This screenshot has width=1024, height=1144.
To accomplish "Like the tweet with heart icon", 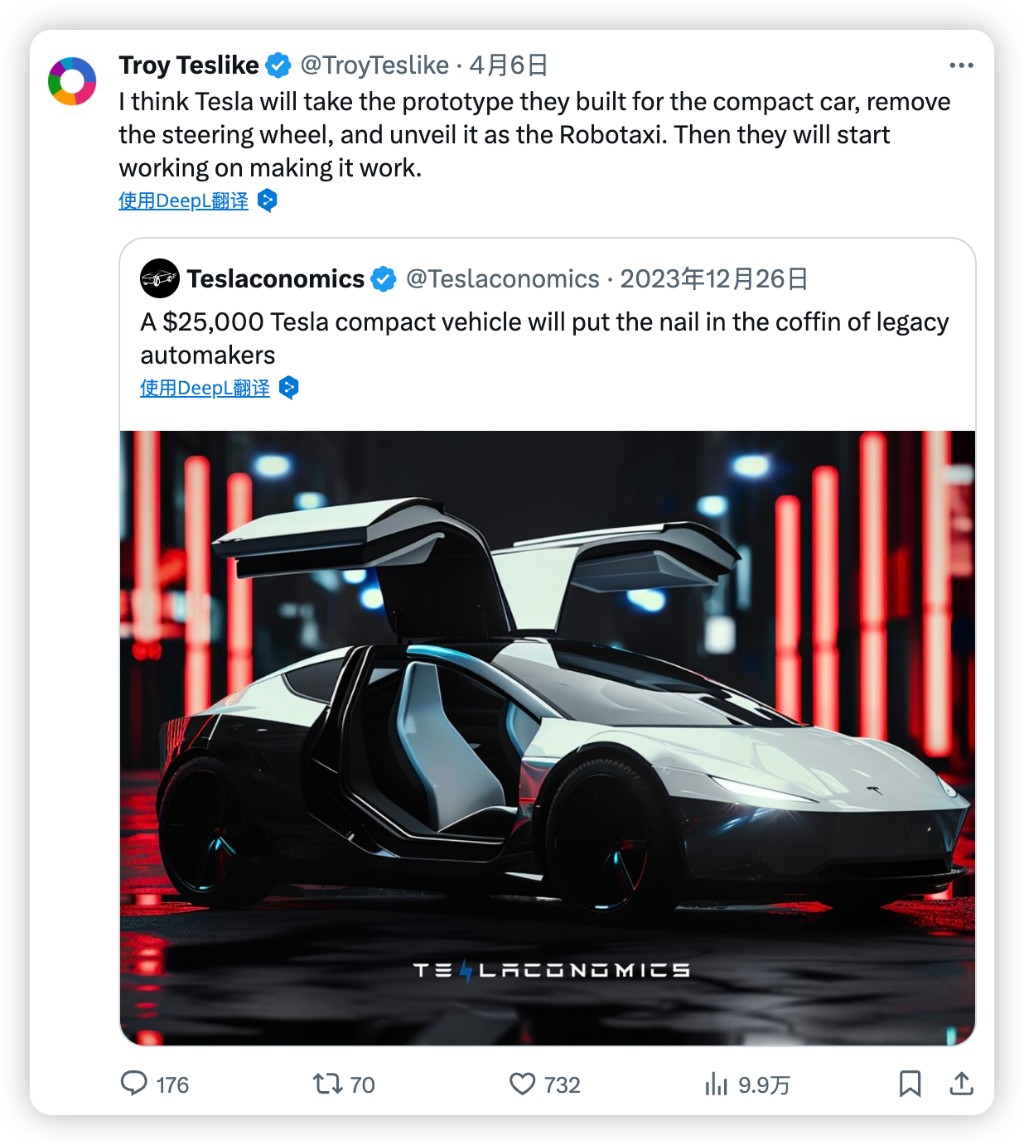I will click(522, 1083).
